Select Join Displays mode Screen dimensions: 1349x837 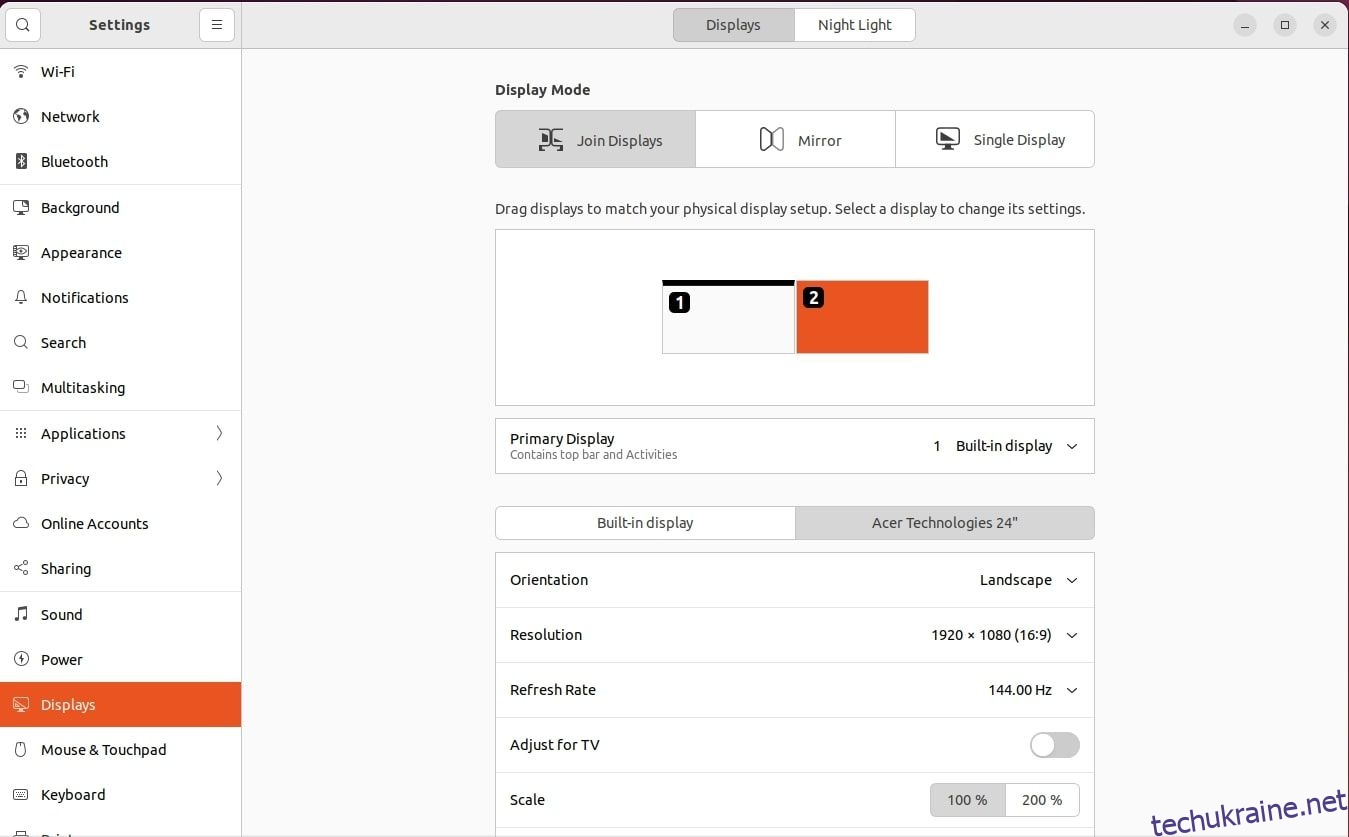pos(595,139)
